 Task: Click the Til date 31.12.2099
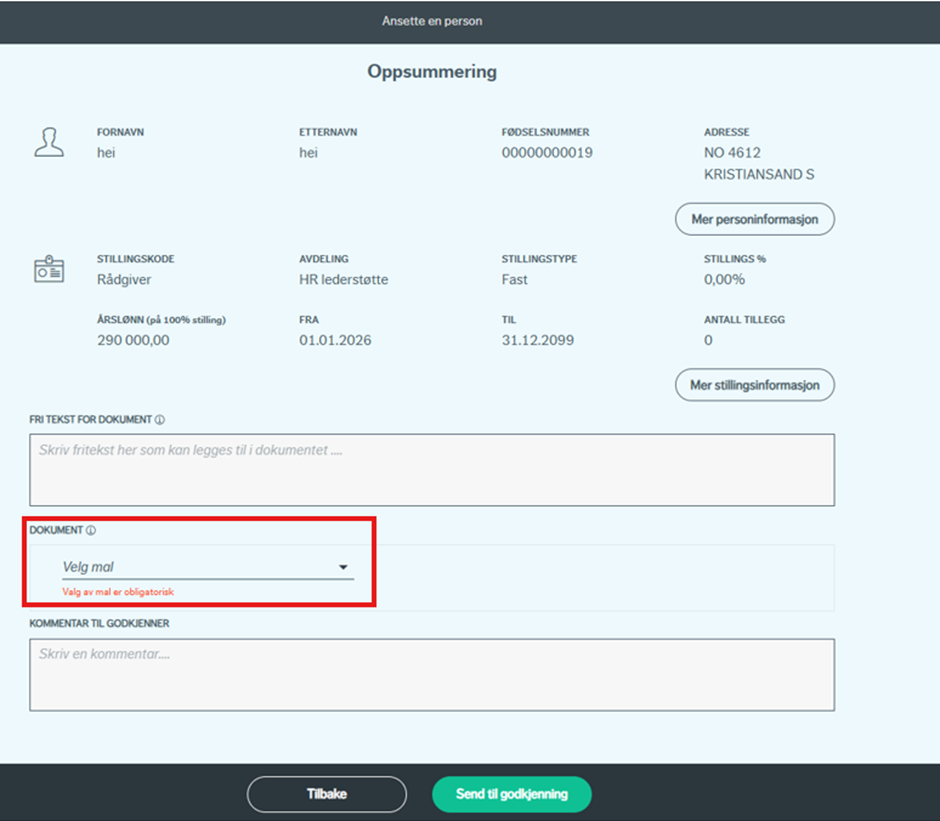[538, 341]
